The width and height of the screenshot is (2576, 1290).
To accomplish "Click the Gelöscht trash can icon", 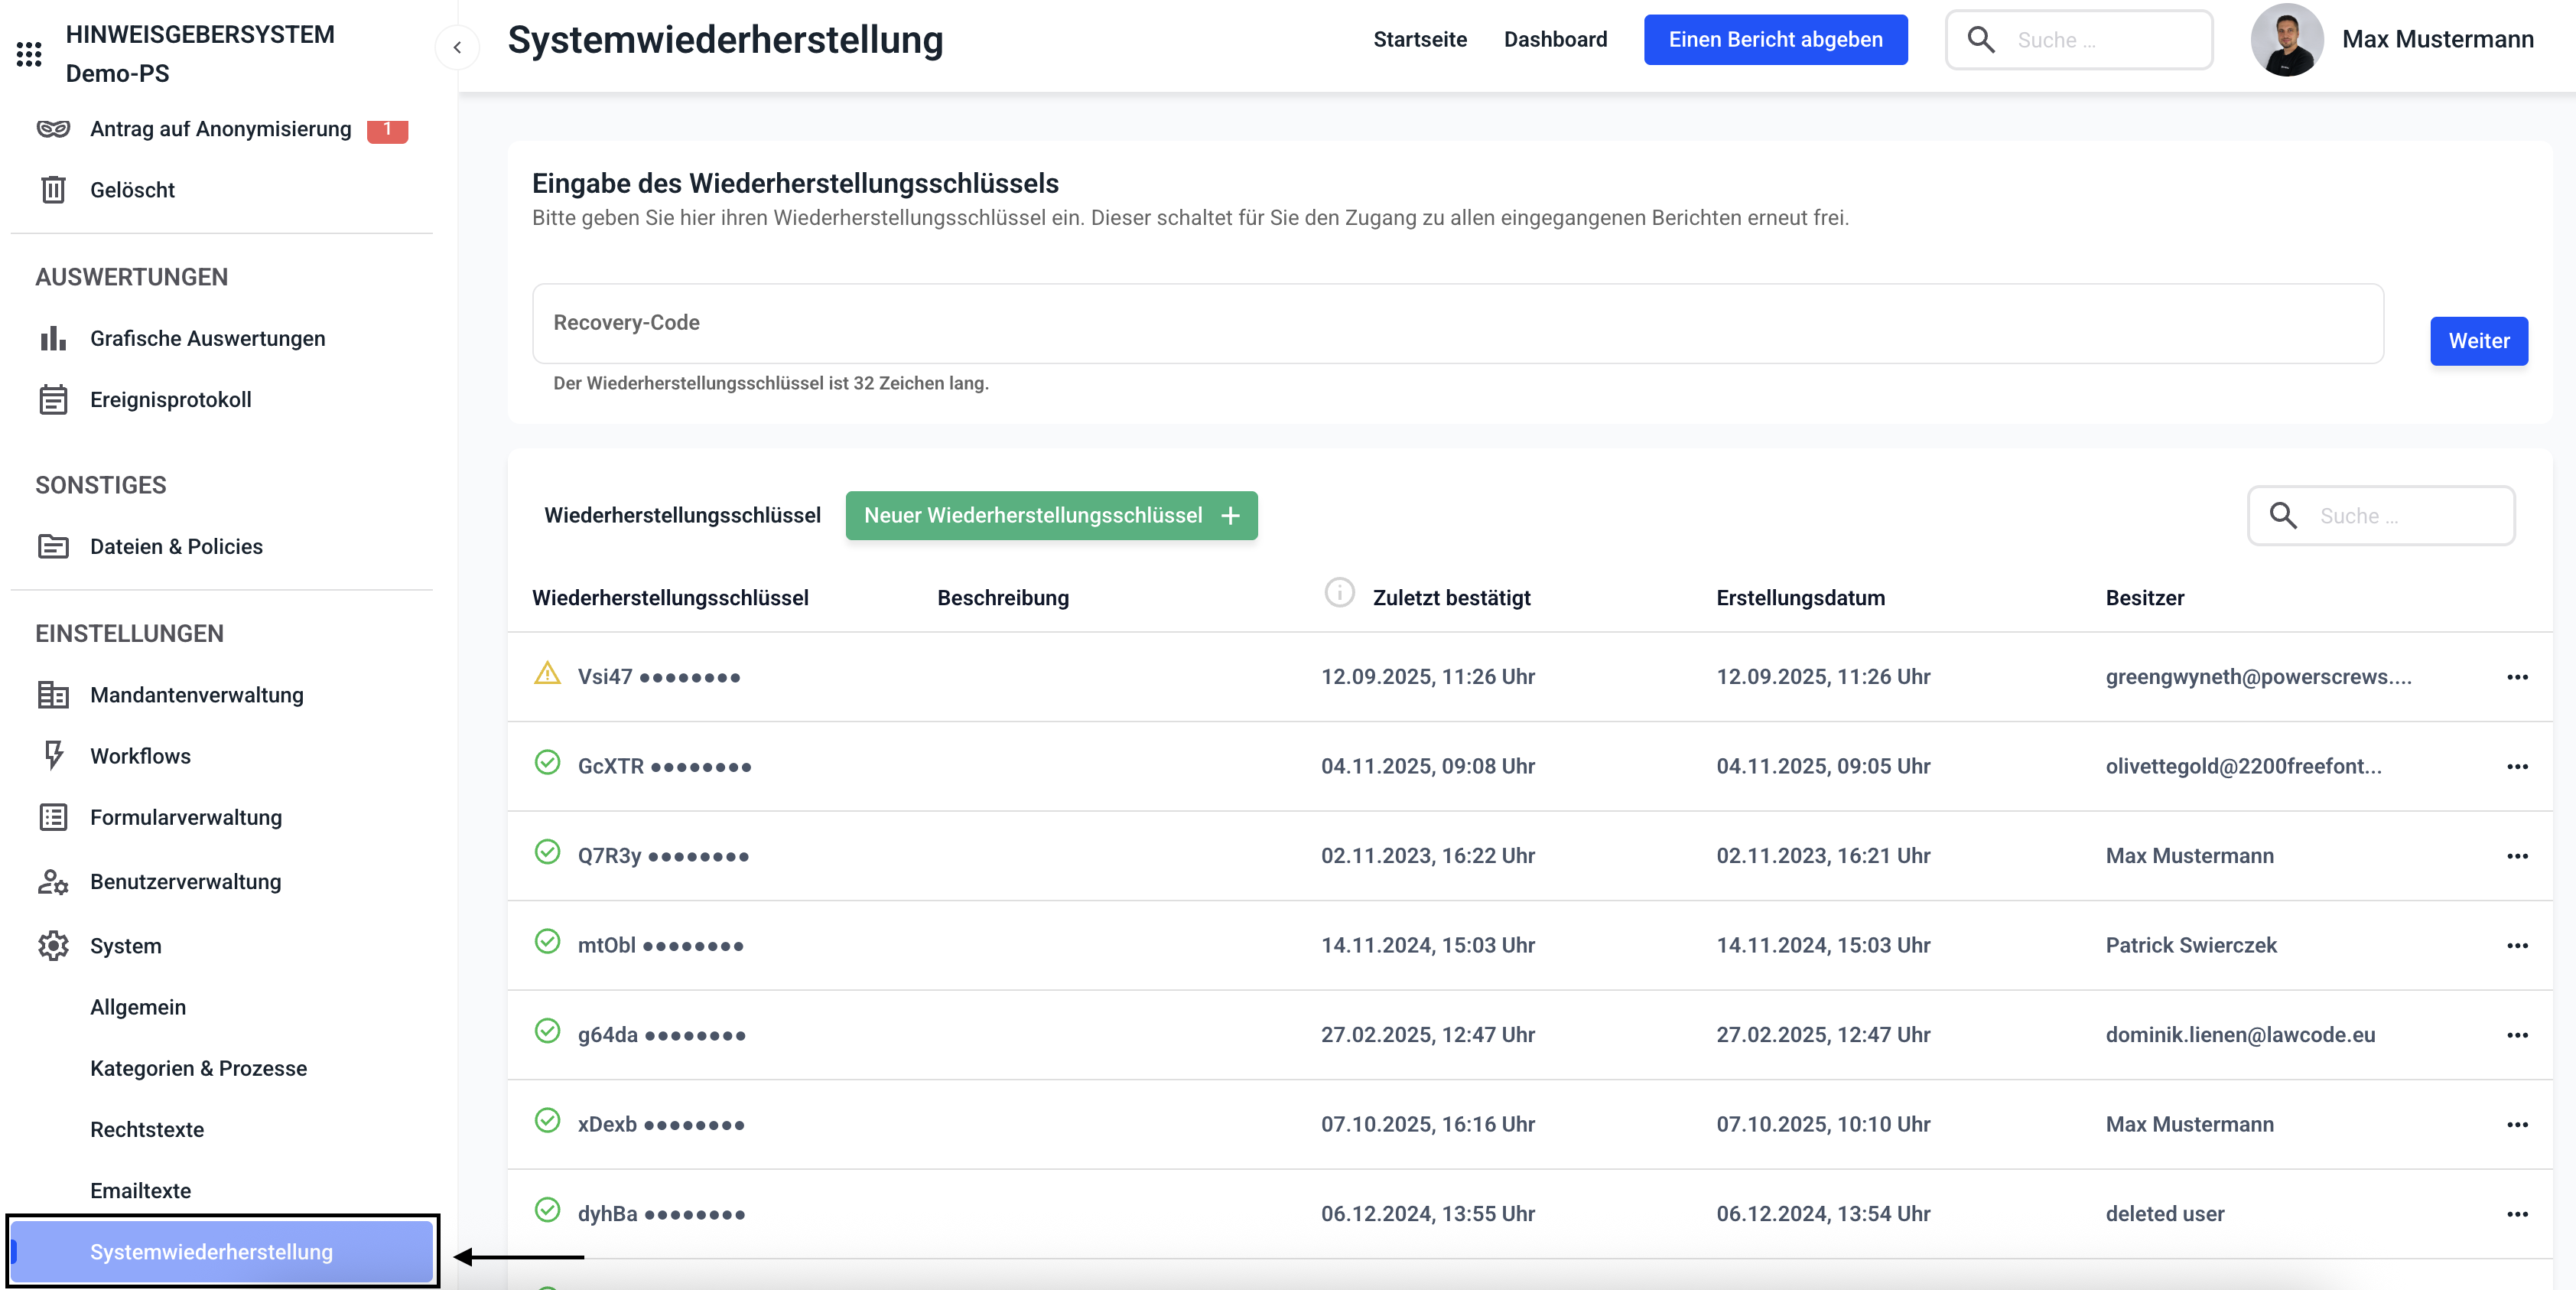I will coord(53,190).
